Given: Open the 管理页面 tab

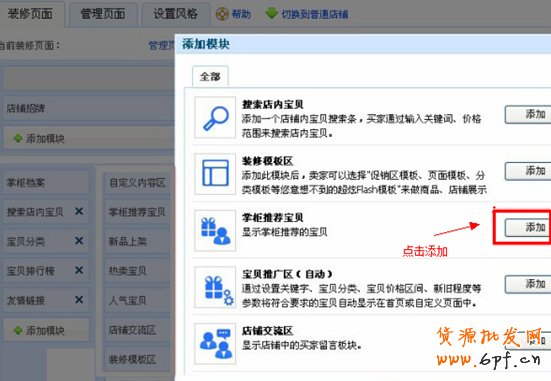Looking at the screenshot, I should [x=103, y=14].
